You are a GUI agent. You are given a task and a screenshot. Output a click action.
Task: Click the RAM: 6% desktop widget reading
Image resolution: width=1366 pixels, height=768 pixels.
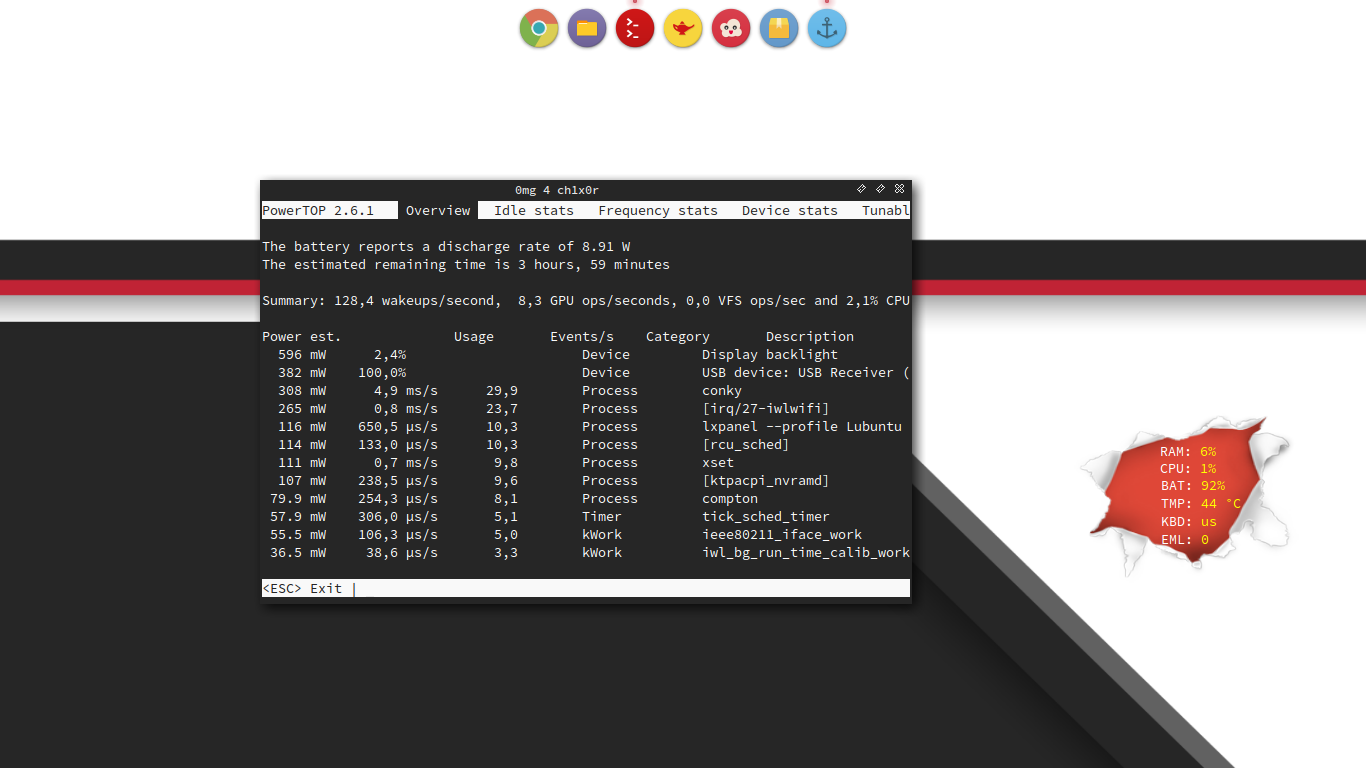click(1188, 451)
